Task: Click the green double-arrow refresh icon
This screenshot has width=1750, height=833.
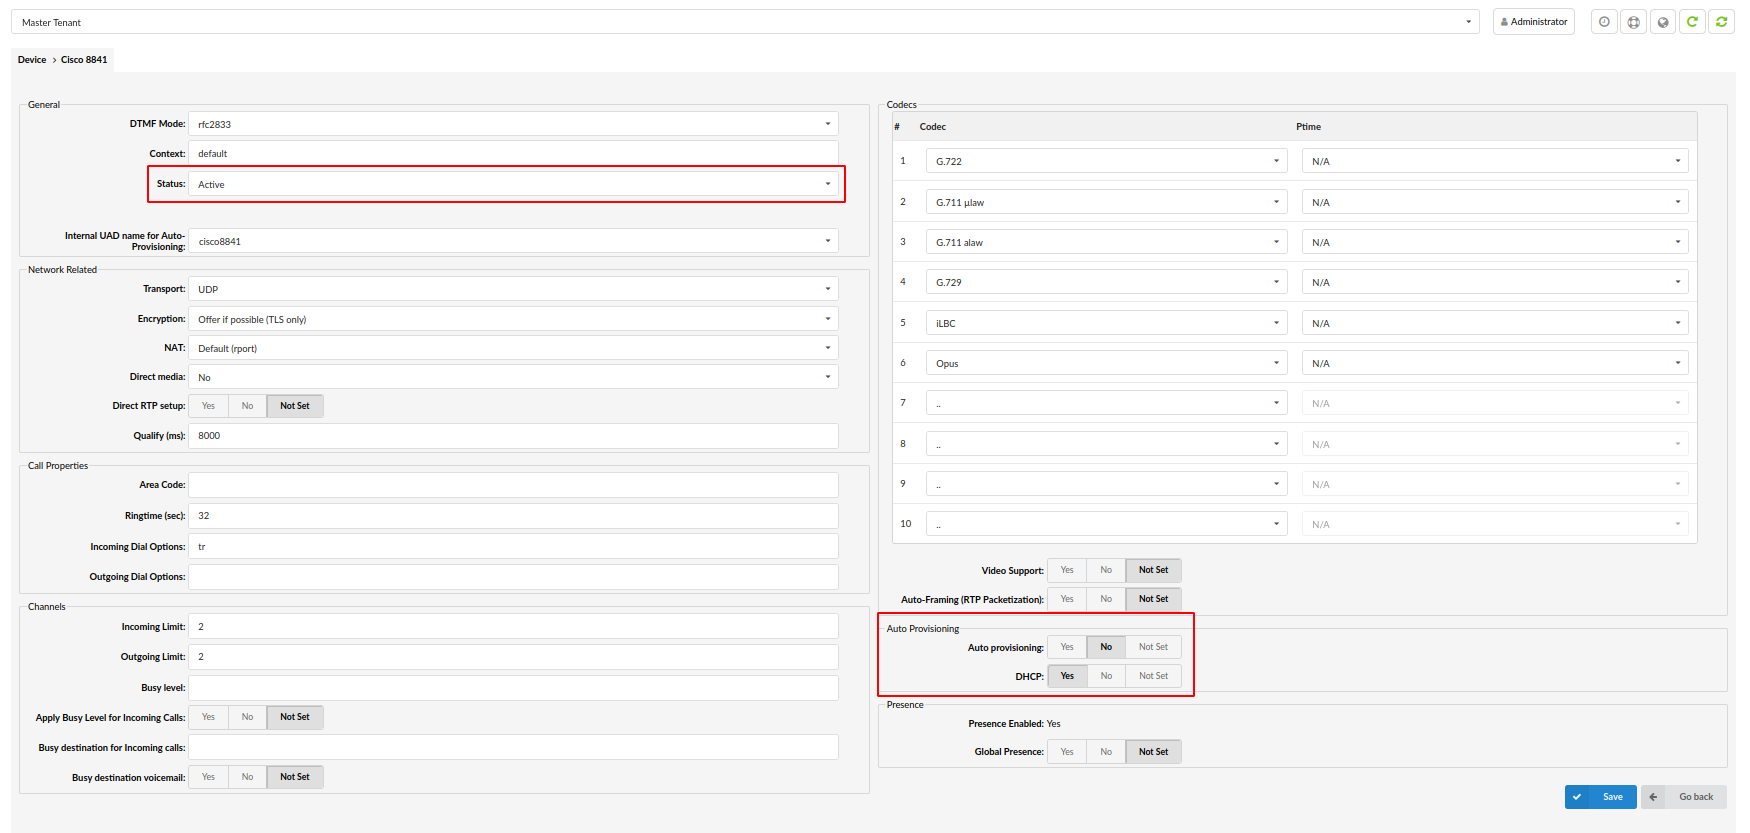Action: [1721, 22]
